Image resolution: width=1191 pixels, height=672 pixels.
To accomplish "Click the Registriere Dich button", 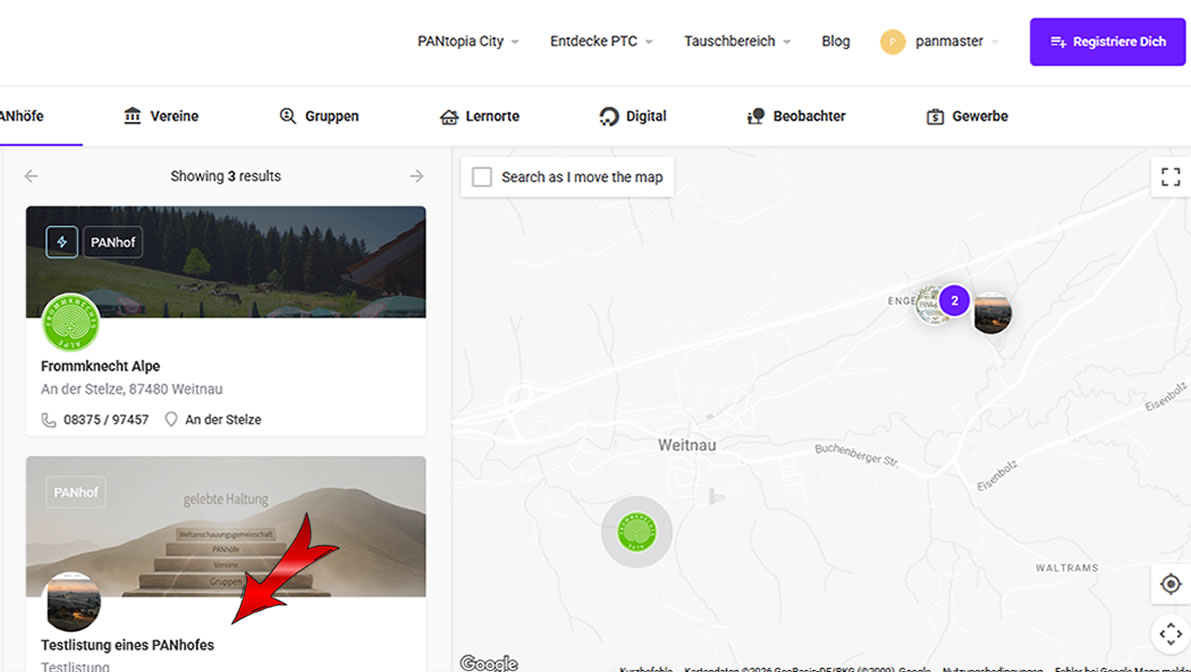I will click(x=1107, y=42).
